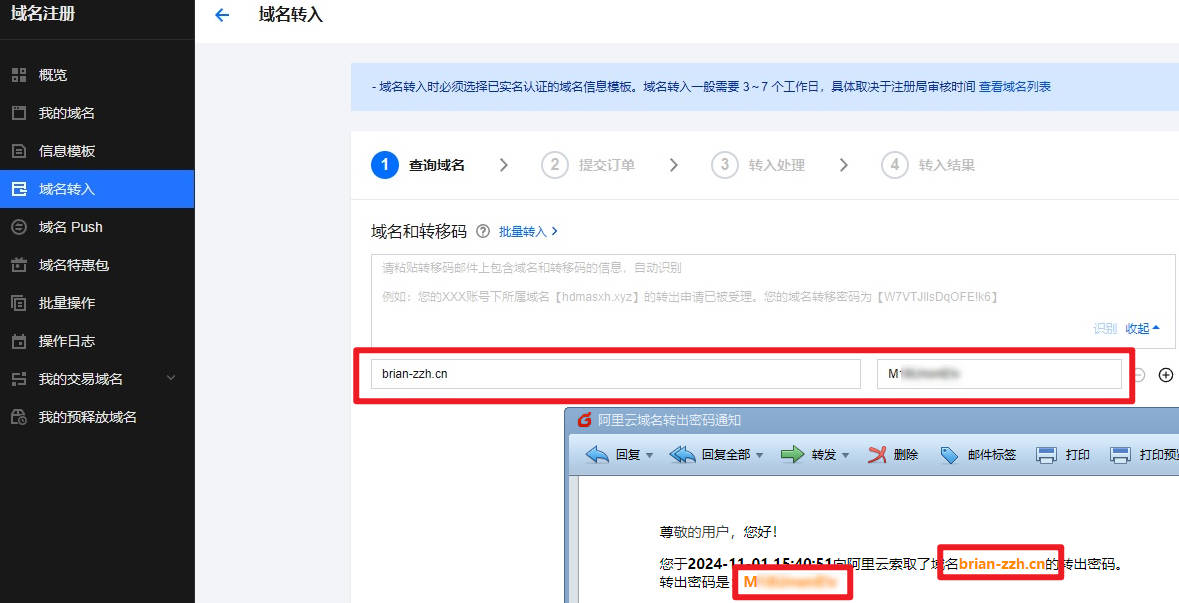Click step 2 提交订单
Viewport: 1179px width, 603px height.
588,165
